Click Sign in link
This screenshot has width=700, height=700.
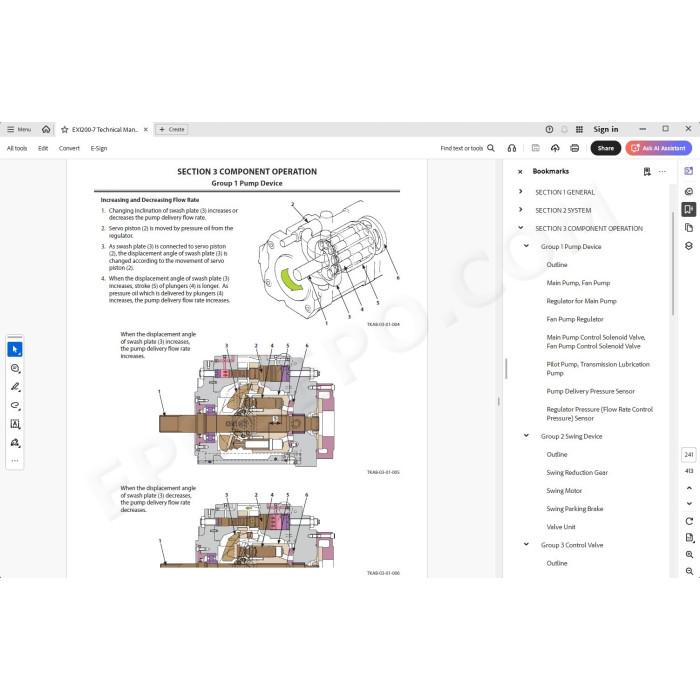tap(605, 129)
